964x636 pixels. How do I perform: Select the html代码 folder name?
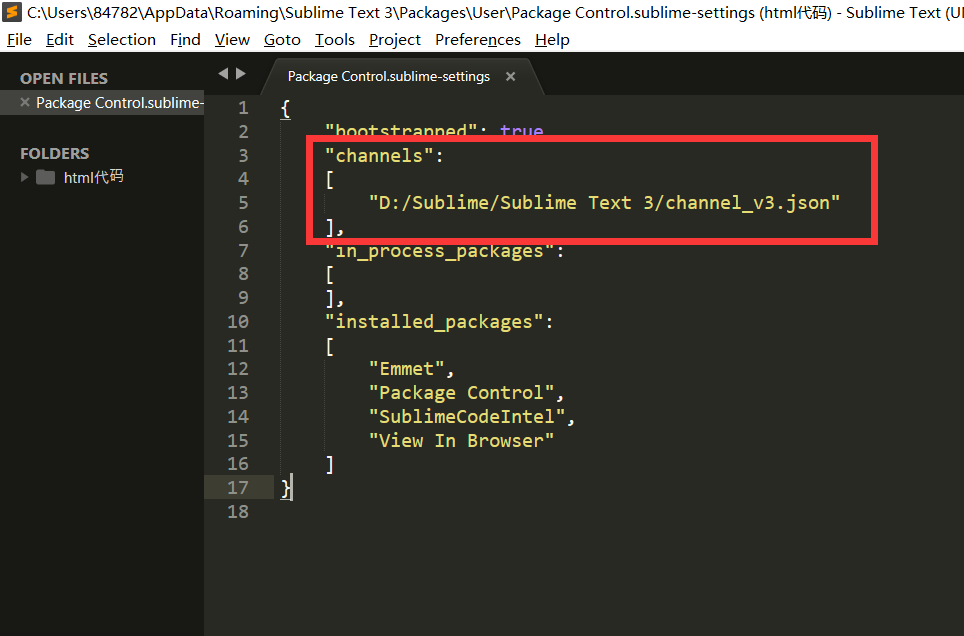[93, 177]
